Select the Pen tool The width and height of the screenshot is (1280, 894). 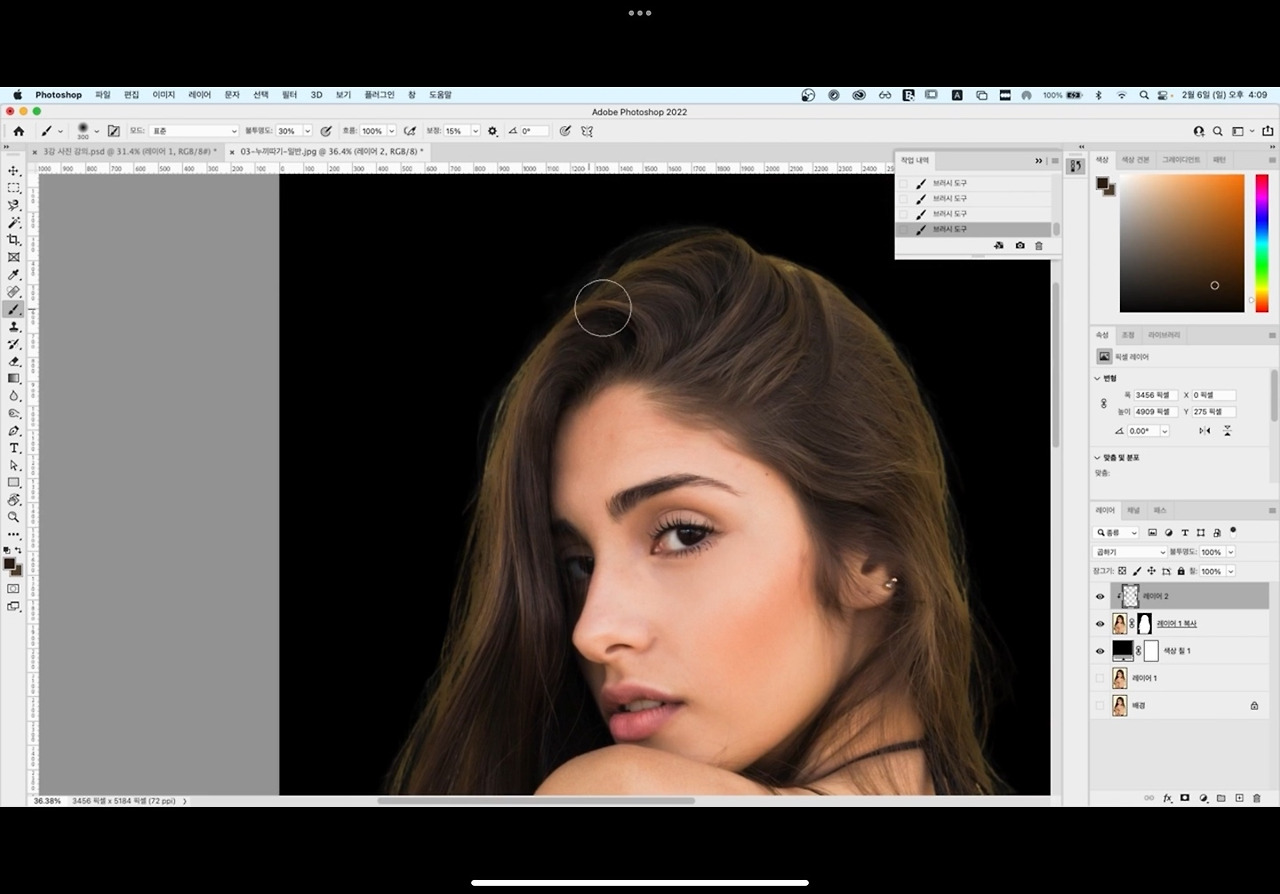pos(14,431)
